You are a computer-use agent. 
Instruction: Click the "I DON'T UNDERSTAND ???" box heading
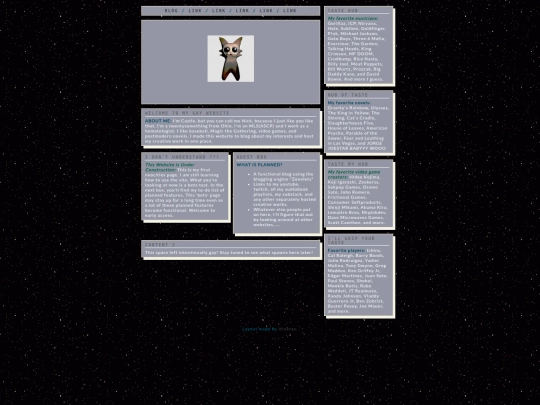pyautogui.click(x=182, y=157)
